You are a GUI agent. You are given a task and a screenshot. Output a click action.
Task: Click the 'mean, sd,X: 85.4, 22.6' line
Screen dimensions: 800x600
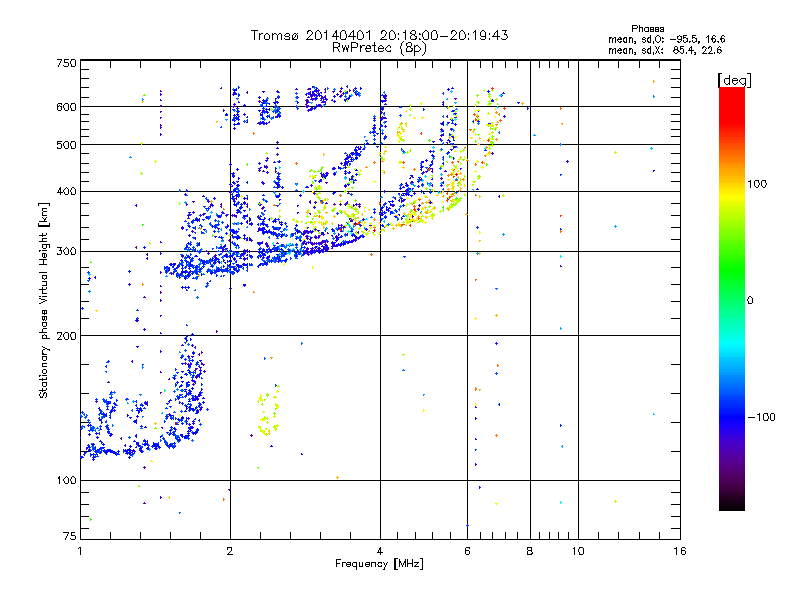(x=665, y=50)
